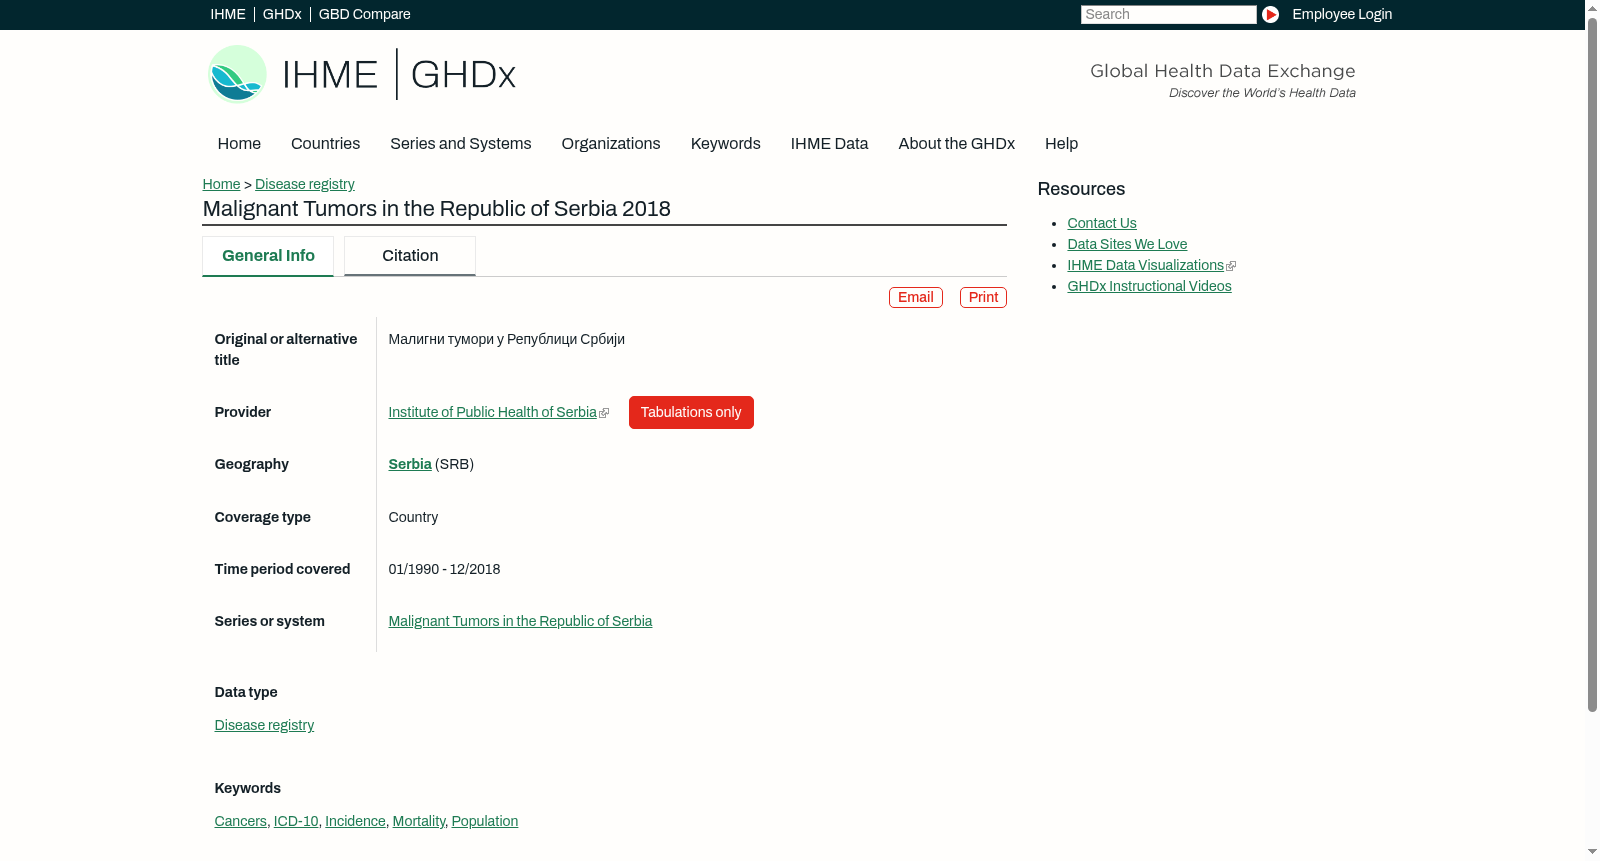This screenshot has width=1600, height=861.
Task: Open the Keywords menu item
Action: tap(725, 143)
